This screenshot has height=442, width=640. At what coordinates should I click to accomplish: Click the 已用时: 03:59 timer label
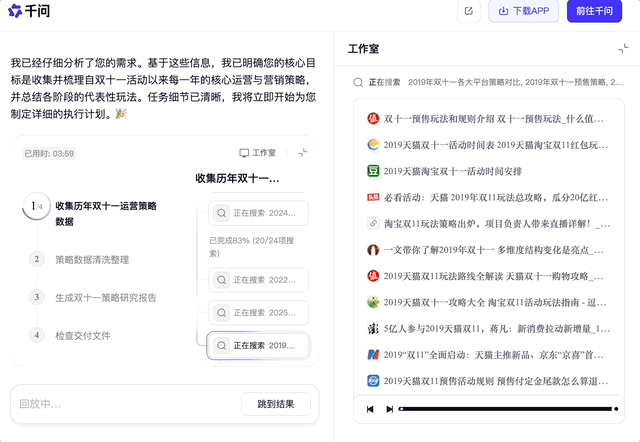click(49, 153)
